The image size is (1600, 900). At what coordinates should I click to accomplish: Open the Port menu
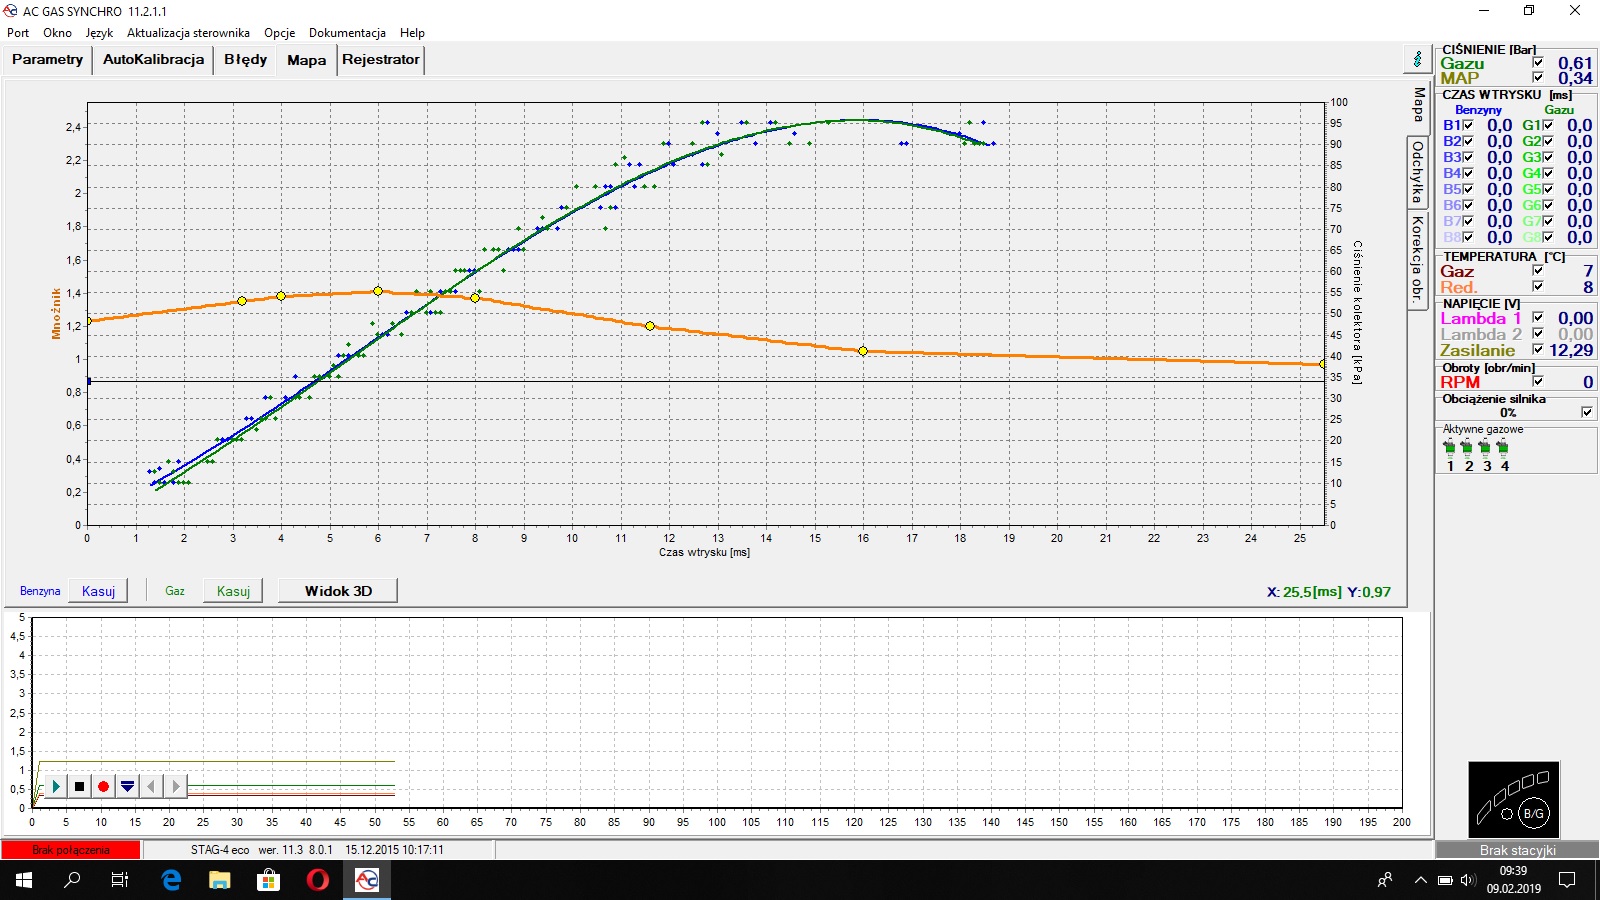pos(18,33)
